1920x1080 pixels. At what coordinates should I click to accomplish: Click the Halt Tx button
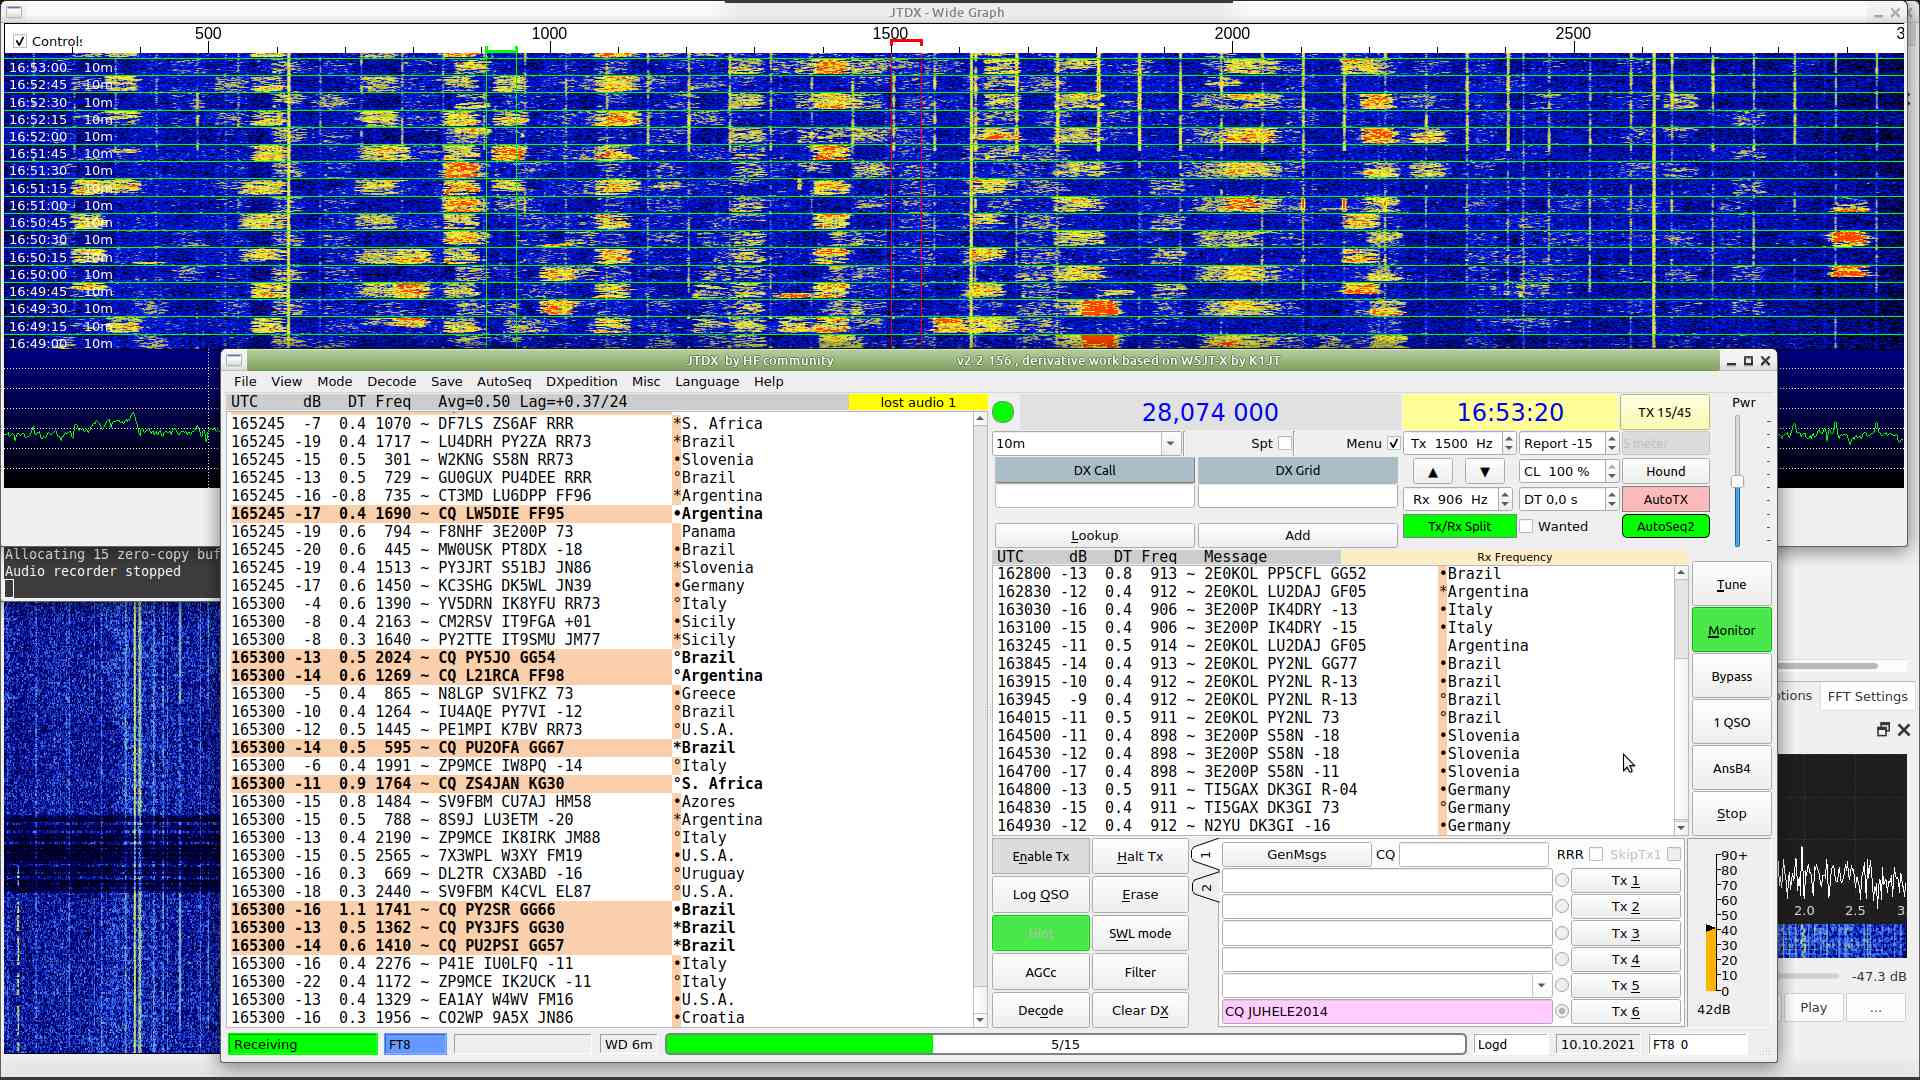click(x=1139, y=856)
